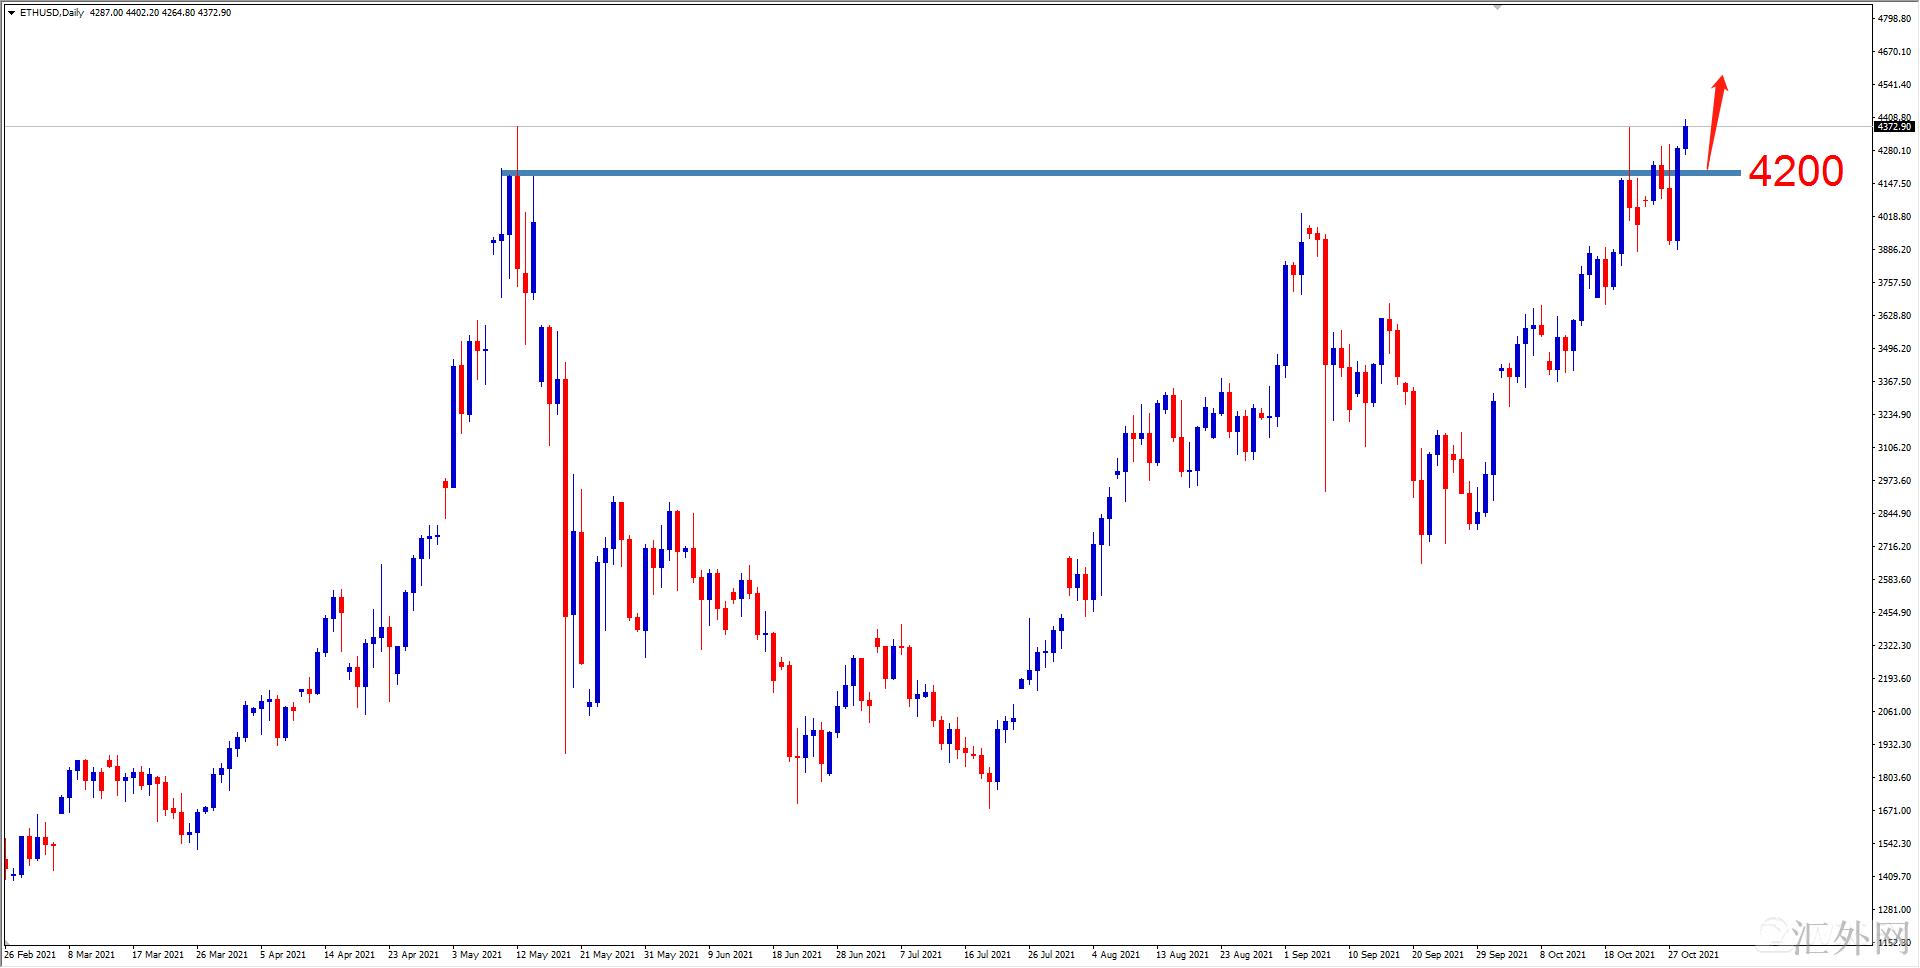1920x968 pixels.
Task: Click the 3 May 2021 date label
Action: tap(477, 955)
